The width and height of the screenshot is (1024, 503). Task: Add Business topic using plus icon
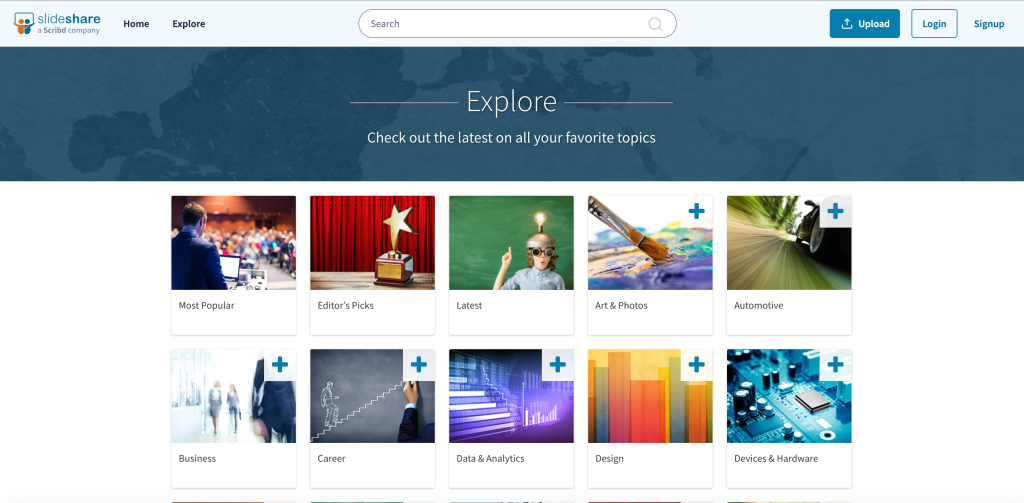pos(279,365)
